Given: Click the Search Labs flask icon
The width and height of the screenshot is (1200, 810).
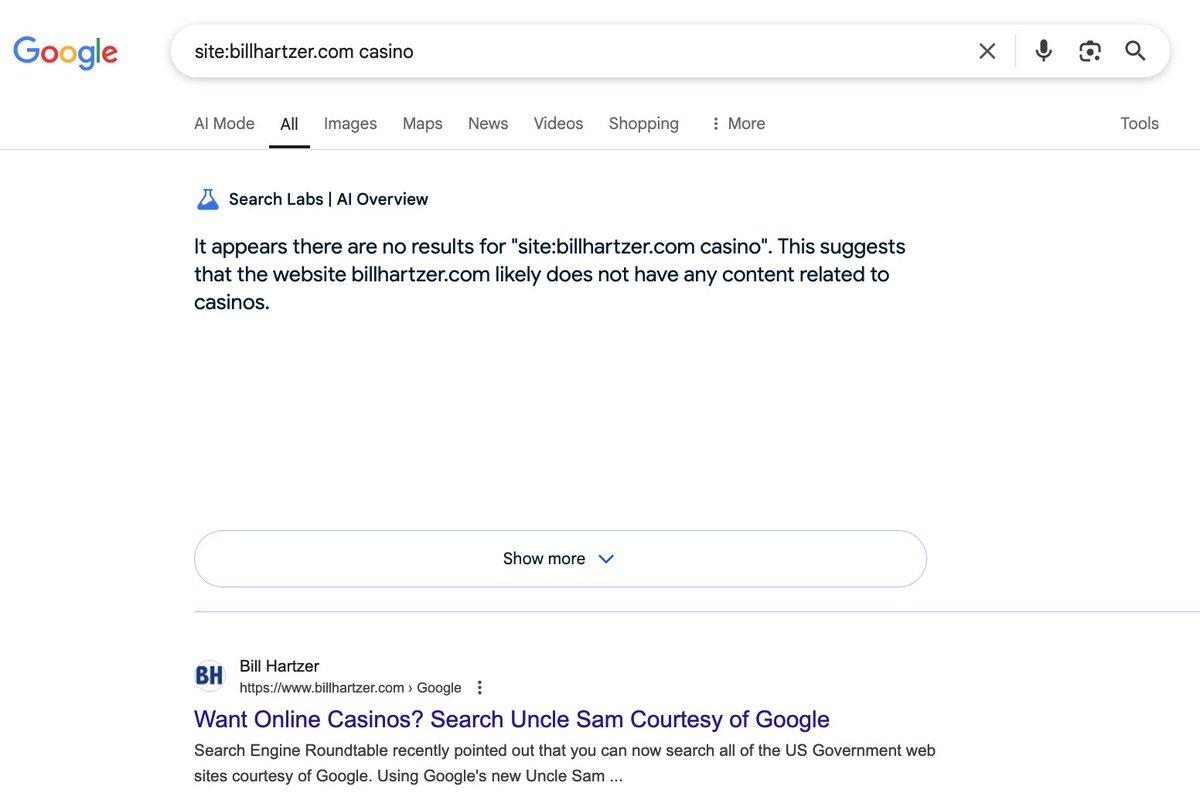Looking at the screenshot, I should pos(207,199).
